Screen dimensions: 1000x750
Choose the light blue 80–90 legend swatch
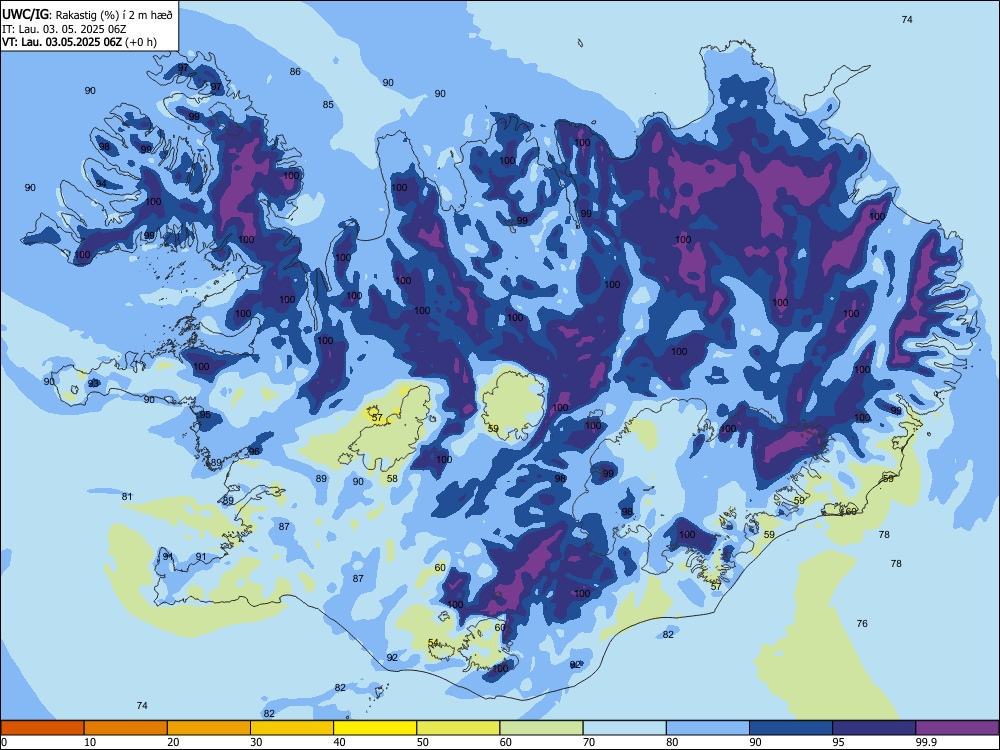click(708, 728)
